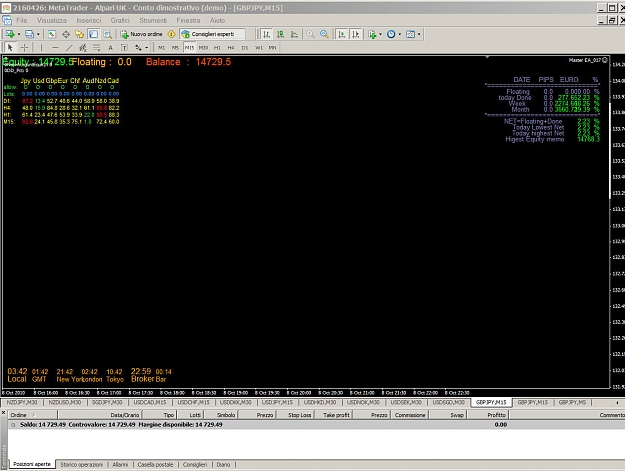Viewport: 625px width, 471px height.
Task: Switch to line chart view
Action: click(295, 34)
